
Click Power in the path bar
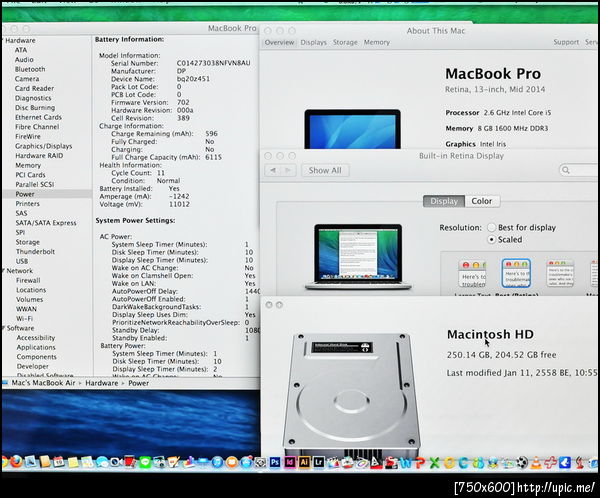pyautogui.click(x=139, y=383)
